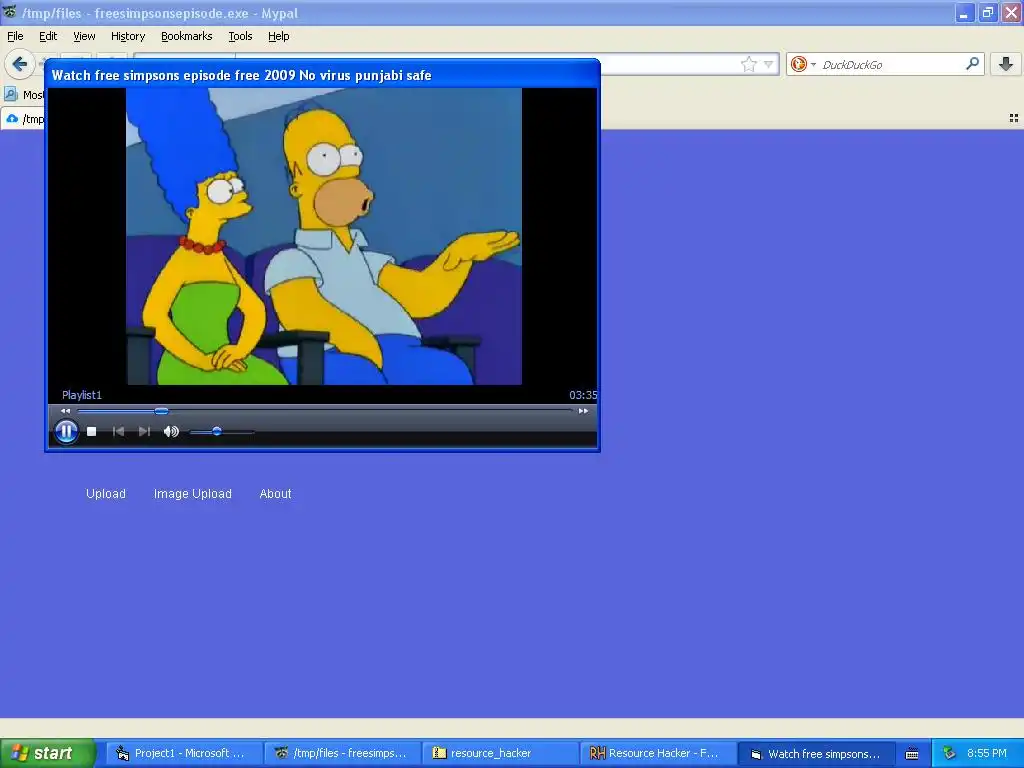This screenshot has width=1024, height=768.
Task: Open the Edit menu in Mypal
Action: click(48, 37)
